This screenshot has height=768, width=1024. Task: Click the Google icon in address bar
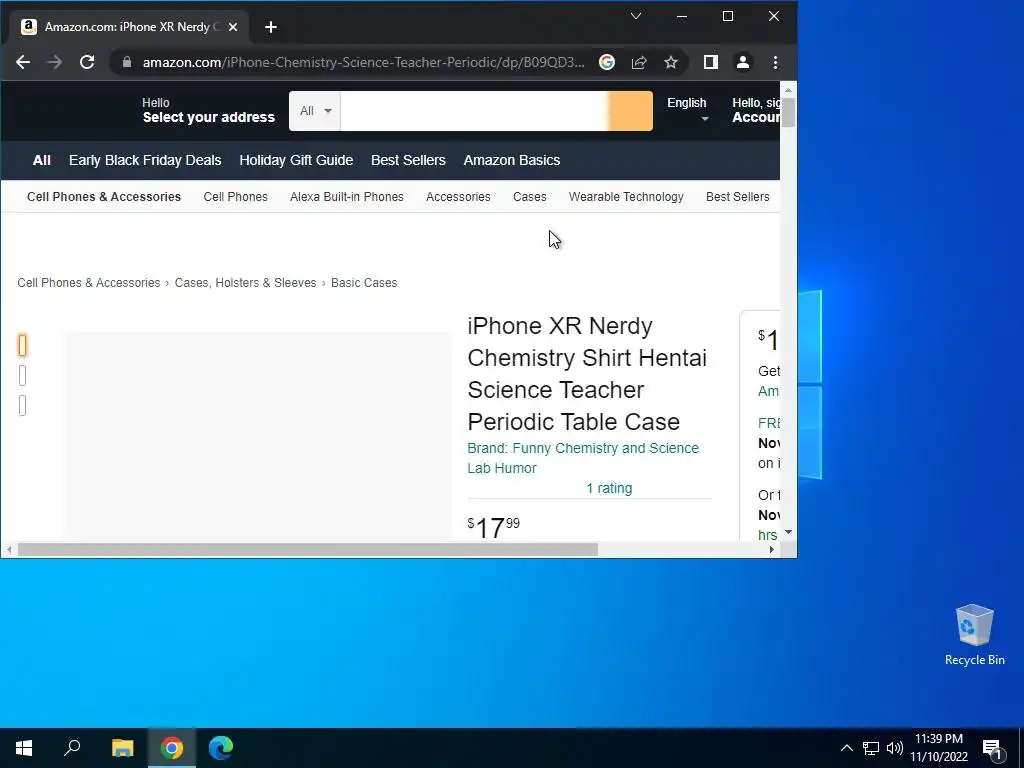[607, 62]
